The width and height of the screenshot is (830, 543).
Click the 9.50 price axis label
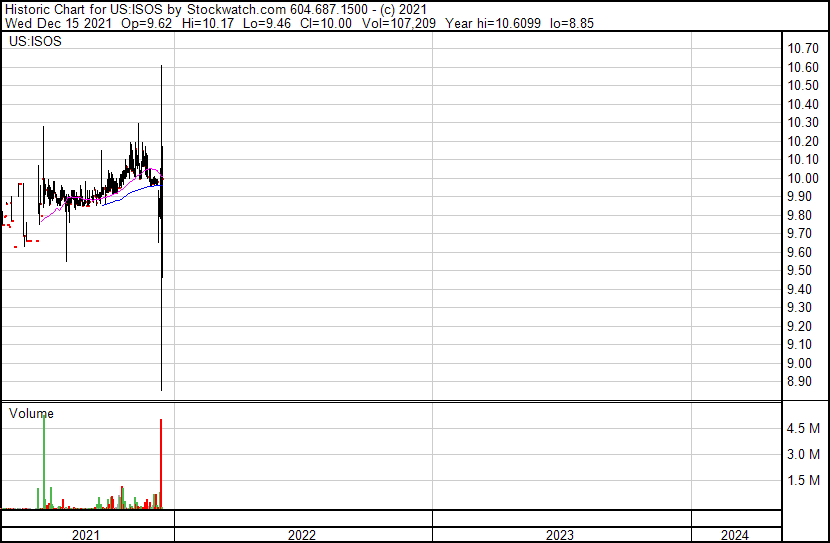(x=804, y=271)
